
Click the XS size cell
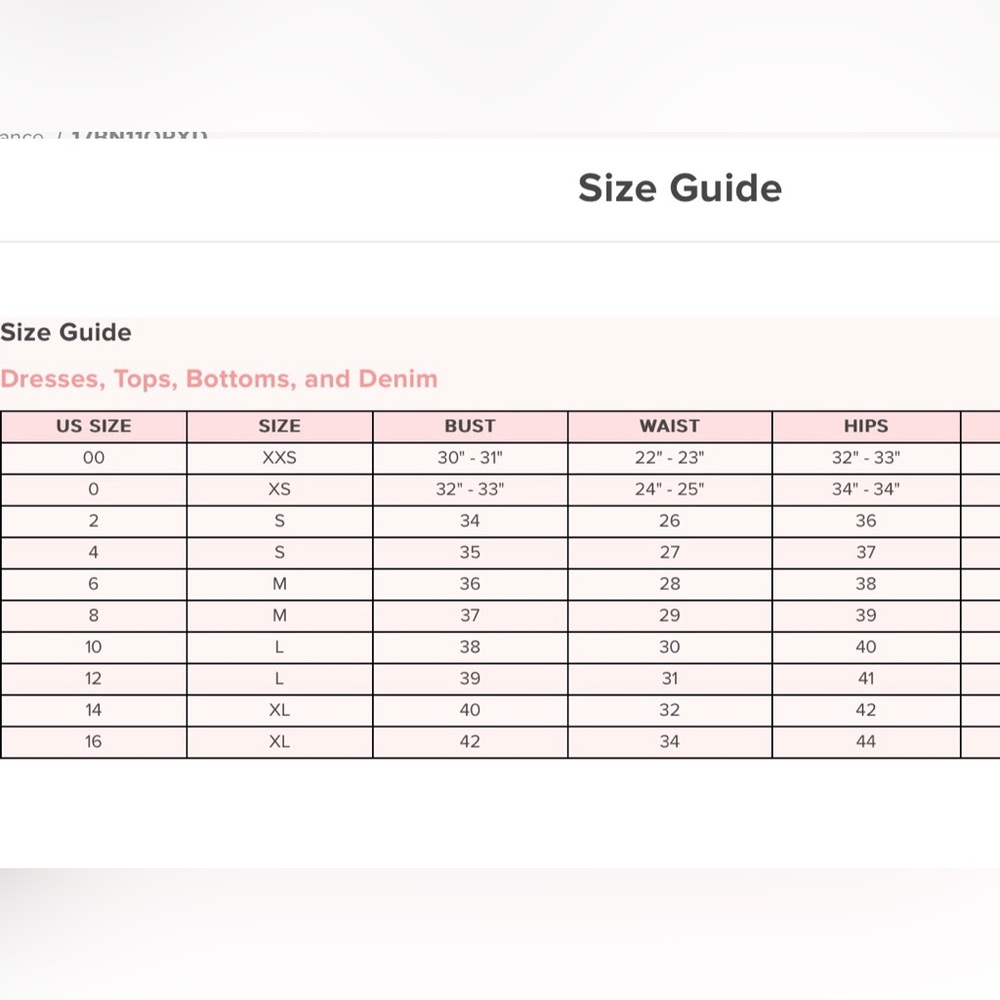tap(279, 489)
